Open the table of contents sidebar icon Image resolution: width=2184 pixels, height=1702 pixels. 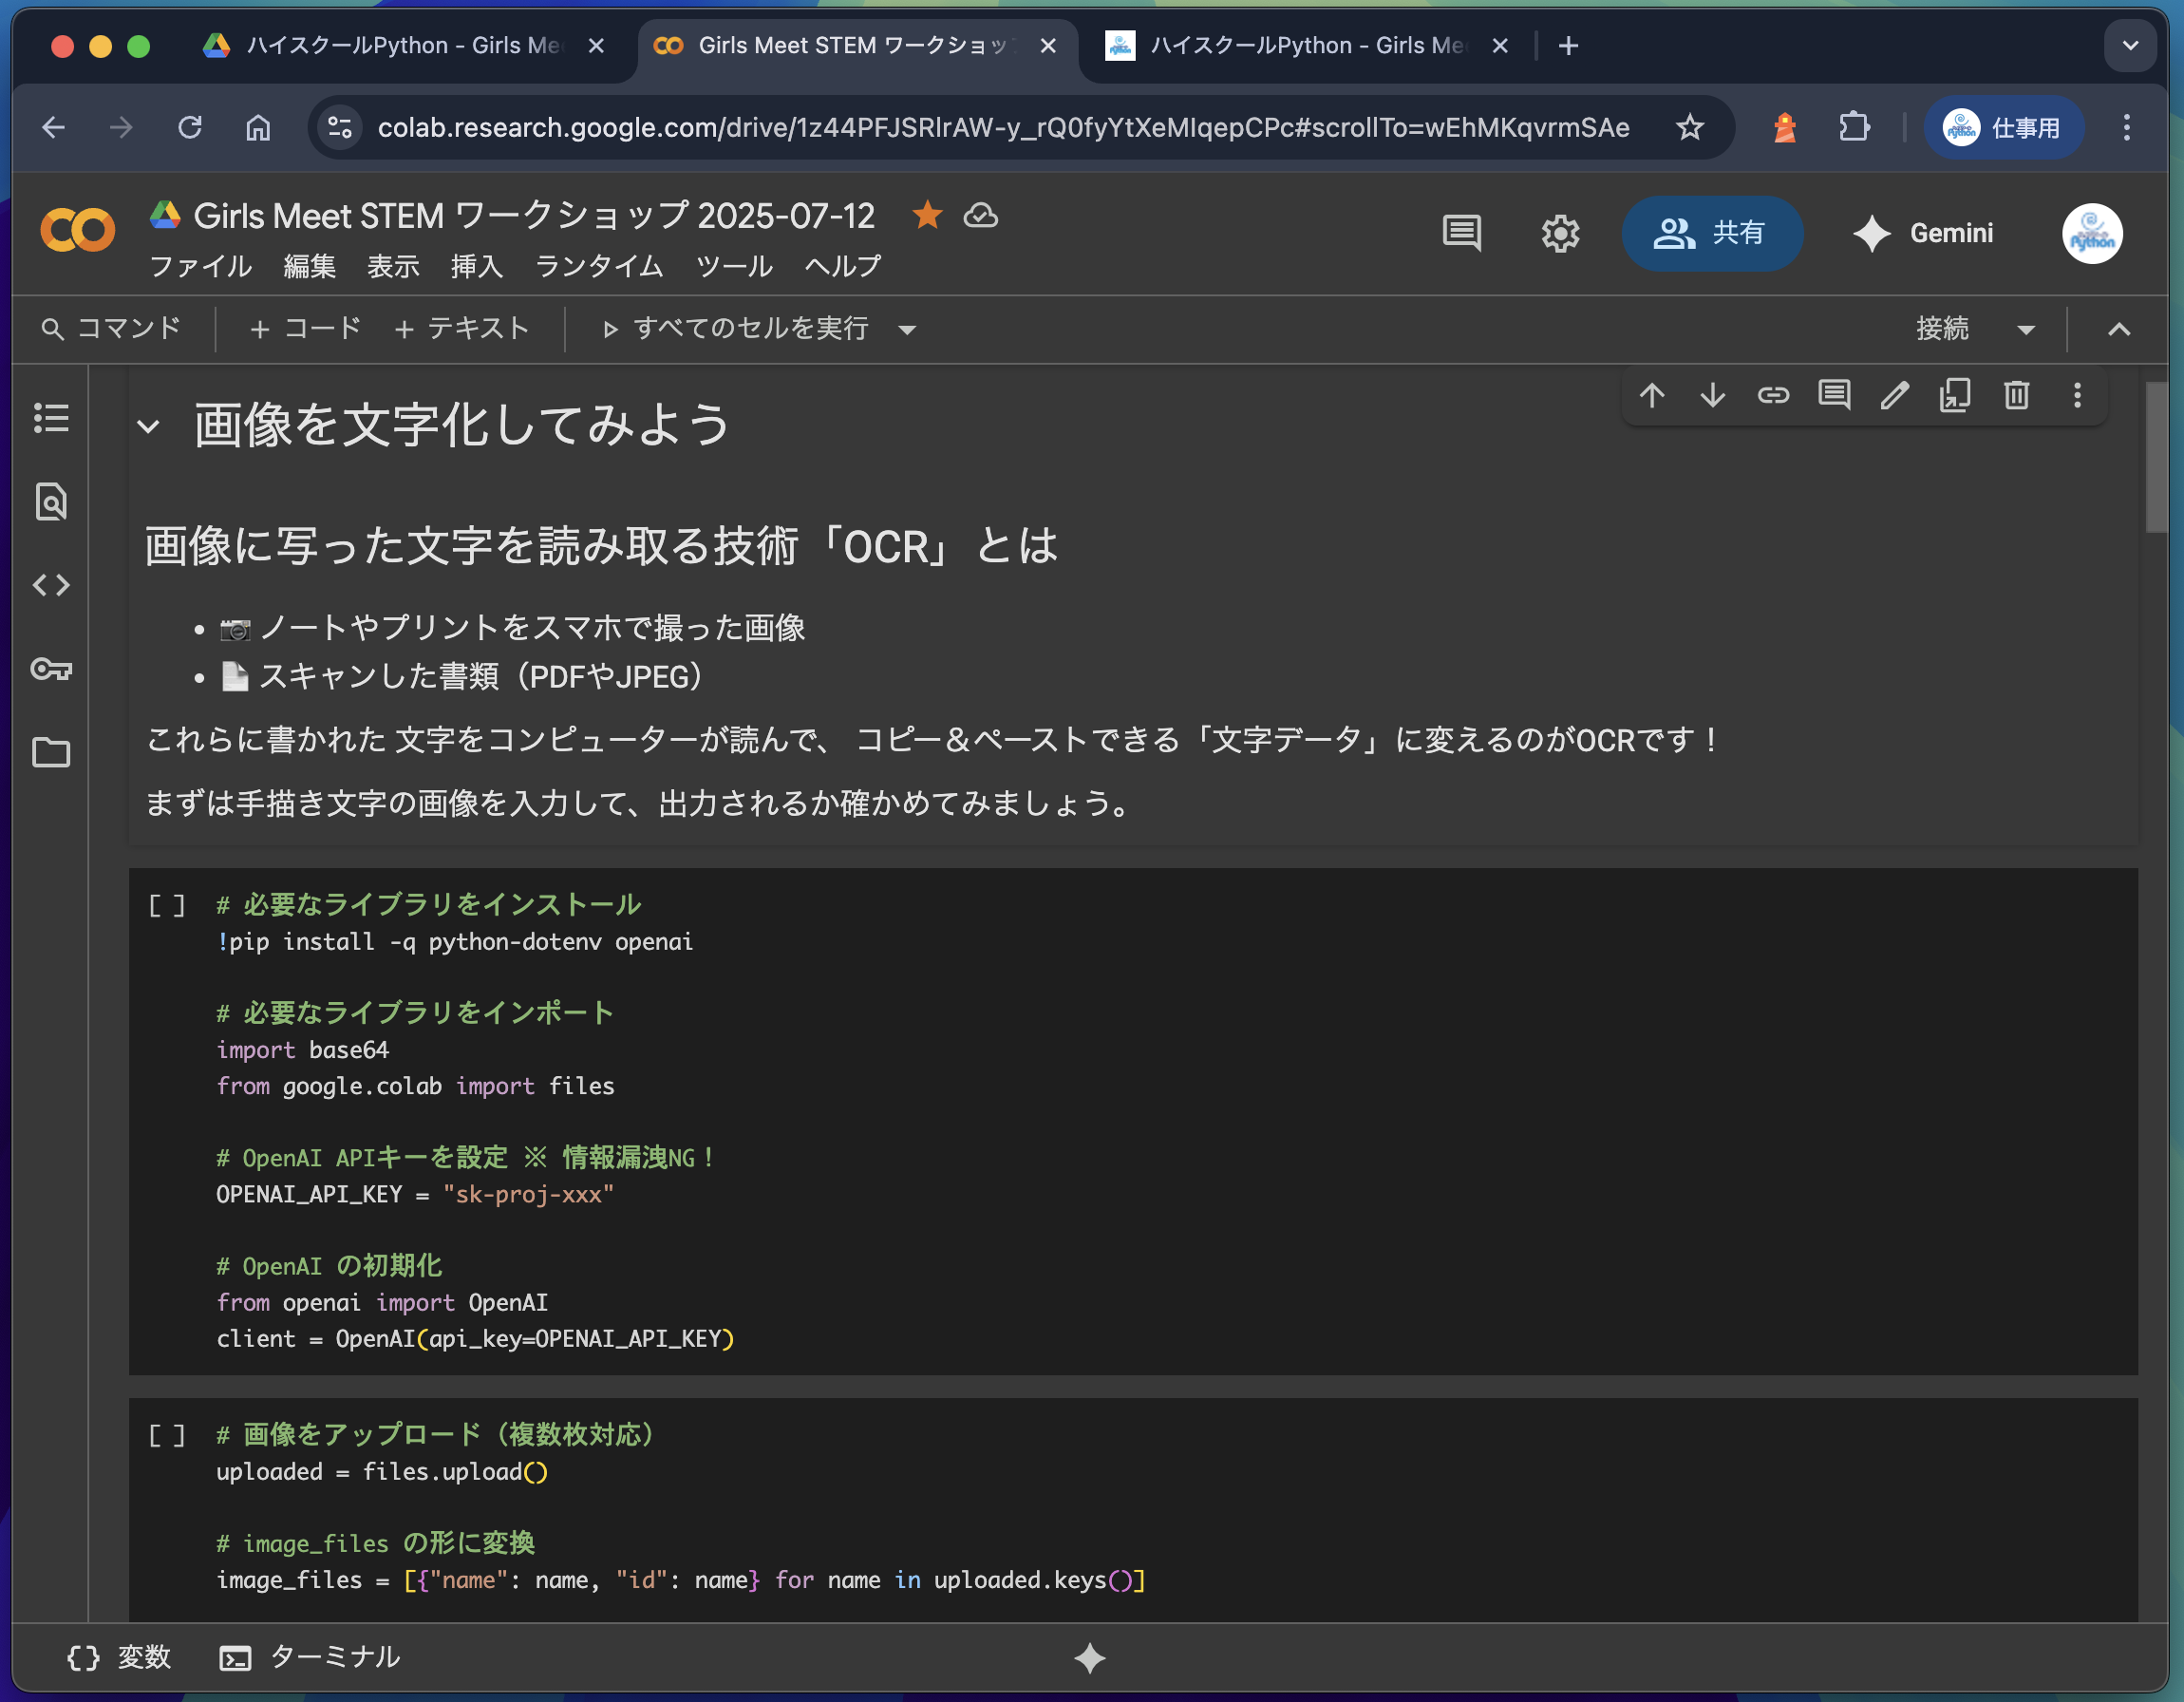[x=51, y=418]
